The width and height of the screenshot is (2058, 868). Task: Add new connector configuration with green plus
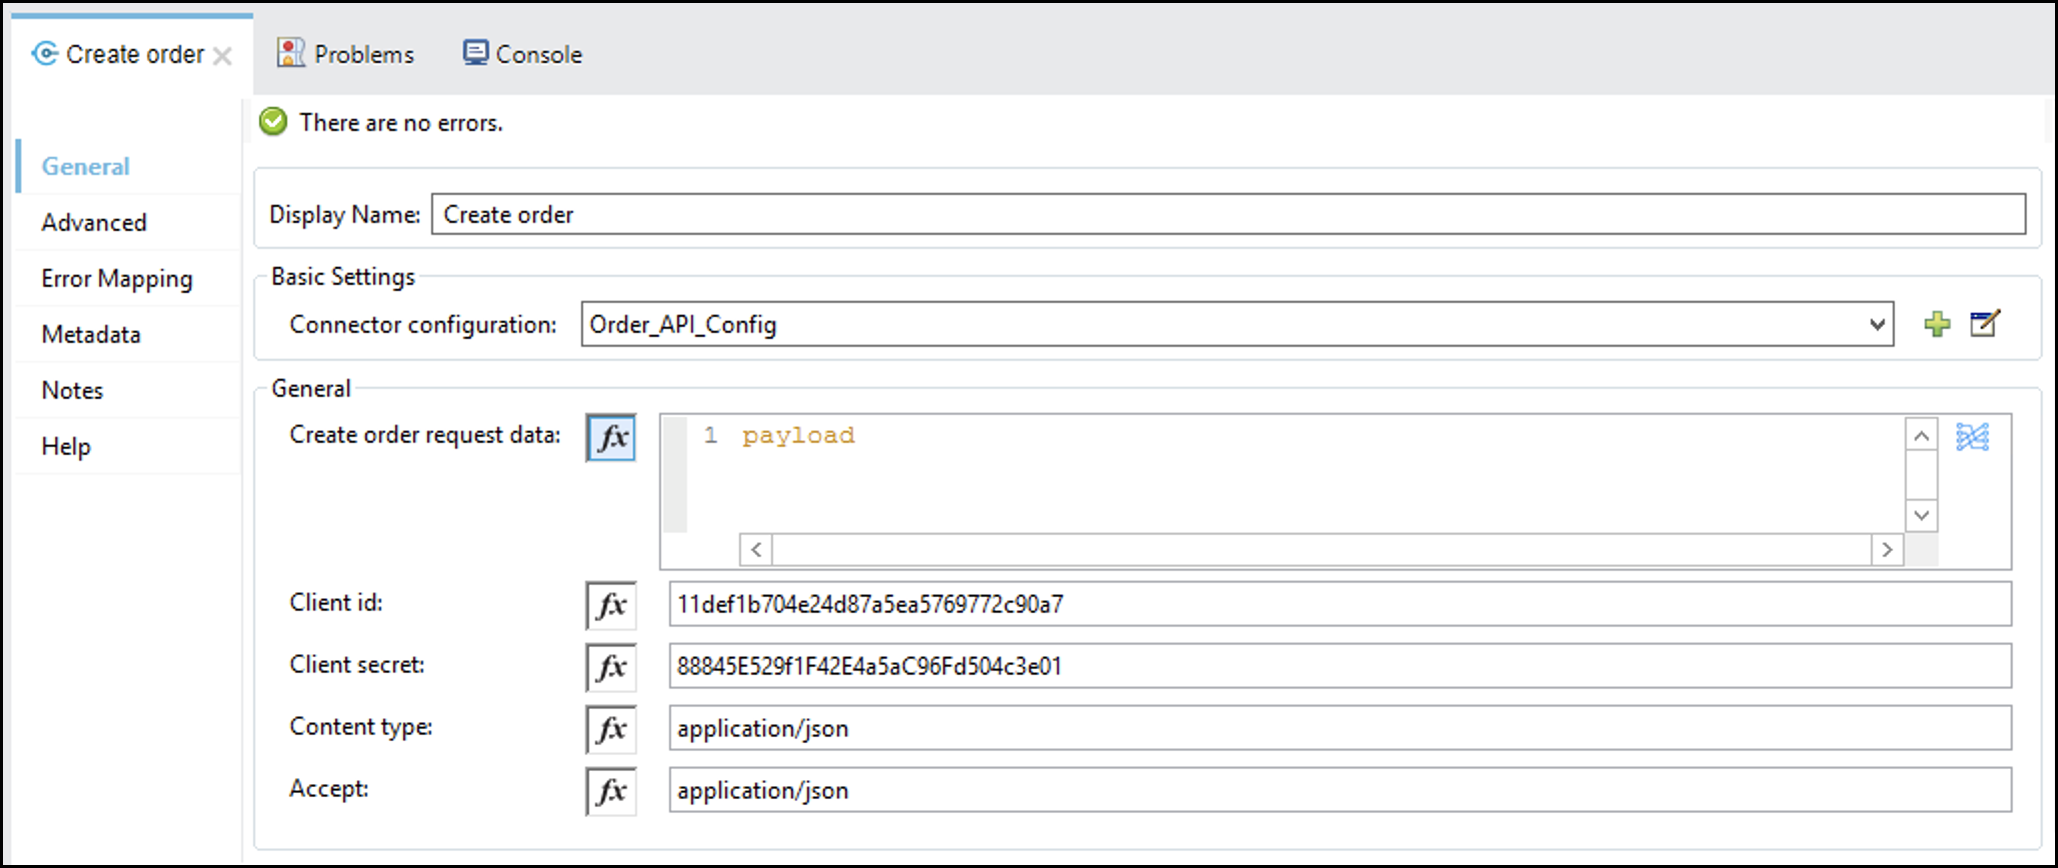(1937, 324)
